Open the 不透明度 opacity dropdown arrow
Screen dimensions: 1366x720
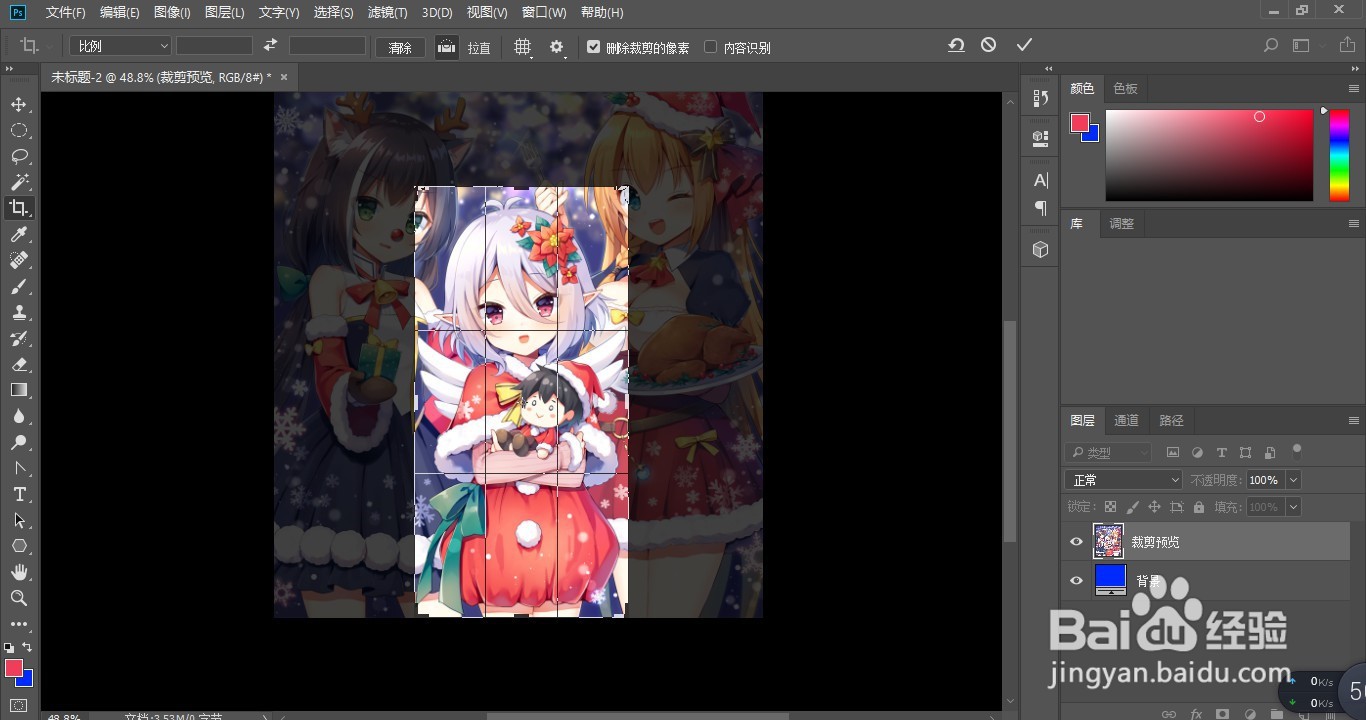point(1293,480)
